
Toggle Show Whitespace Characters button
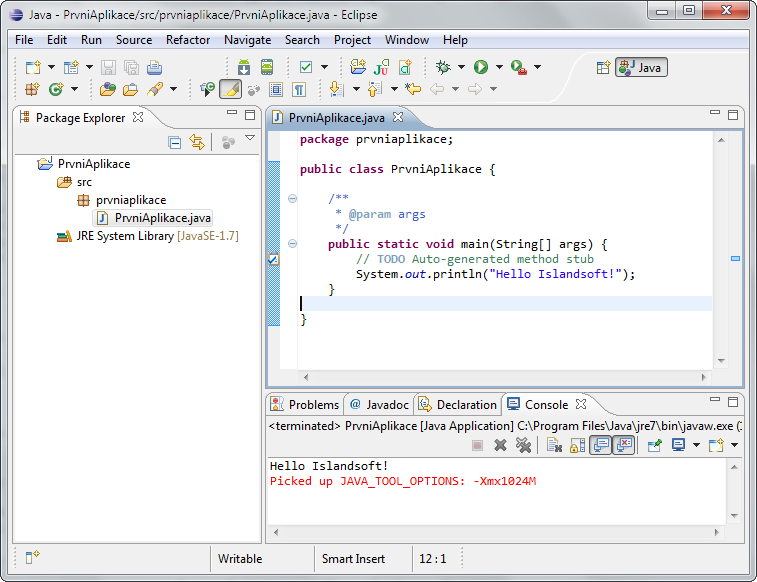tap(299, 89)
